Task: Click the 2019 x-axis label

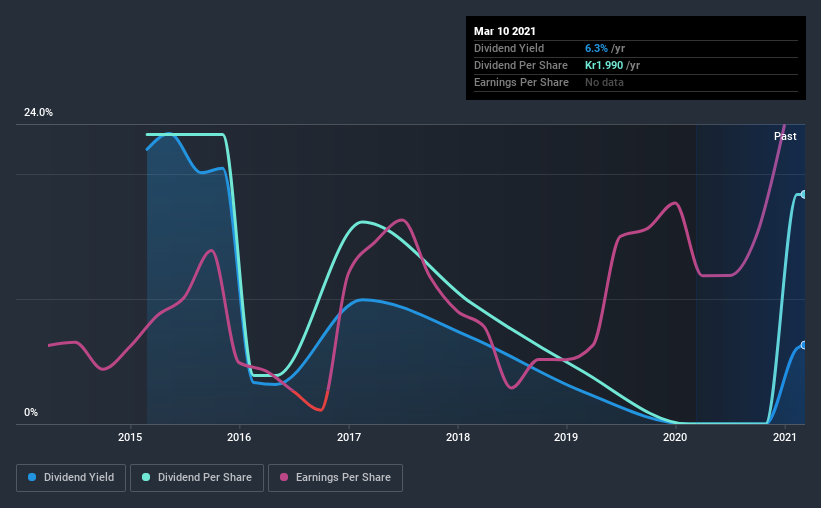Action: 566,437
